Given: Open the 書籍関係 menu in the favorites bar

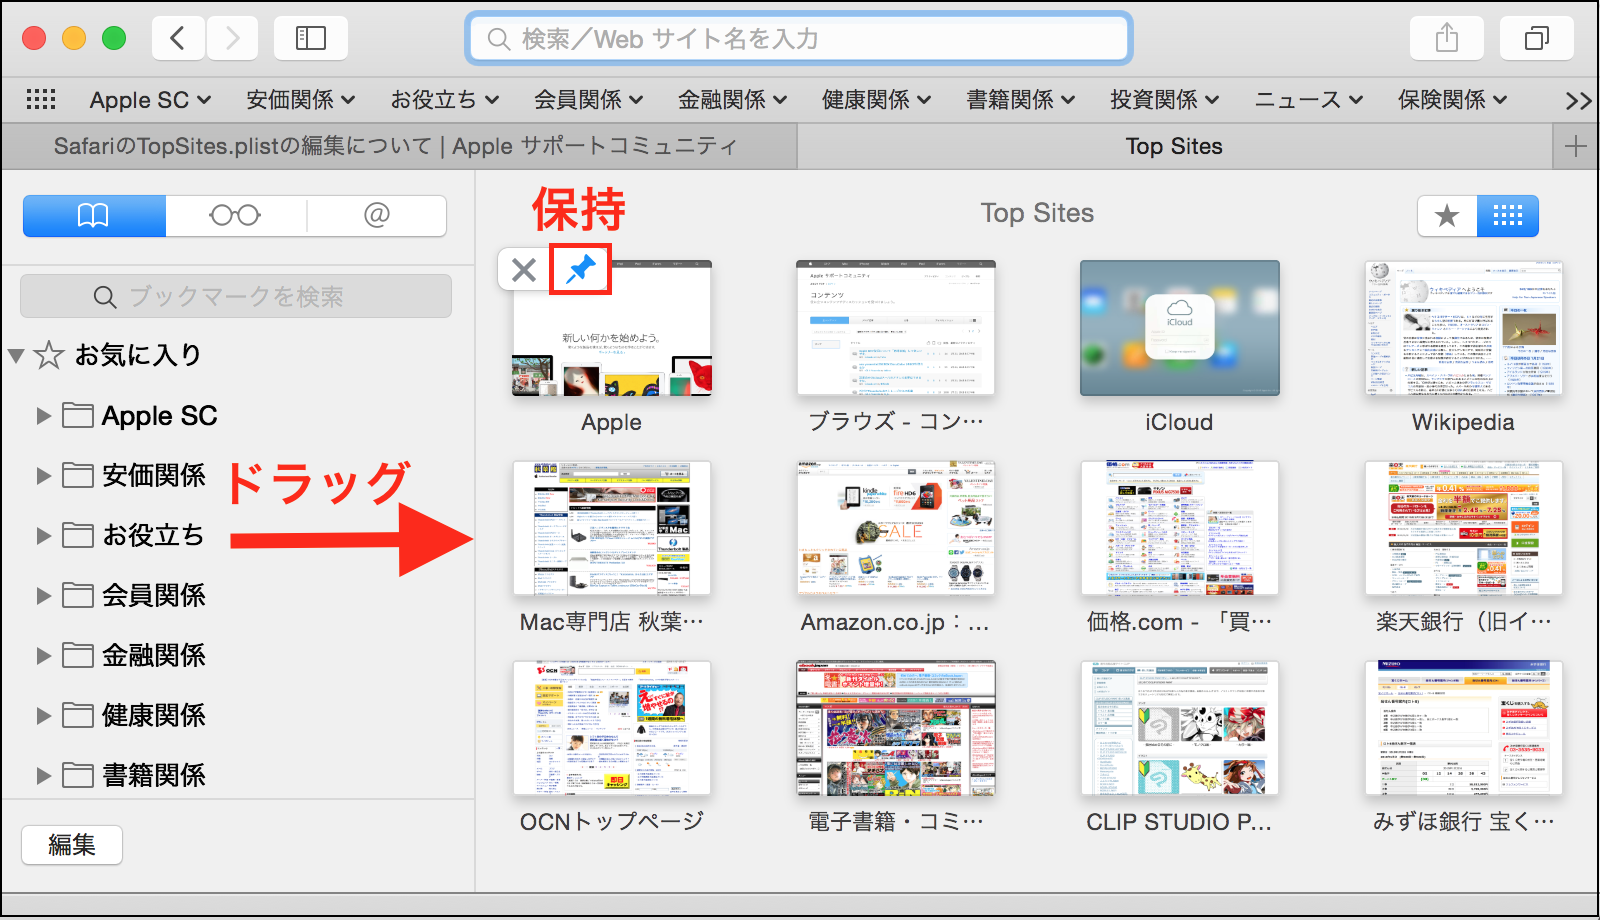Looking at the screenshot, I should (1021, 100).
